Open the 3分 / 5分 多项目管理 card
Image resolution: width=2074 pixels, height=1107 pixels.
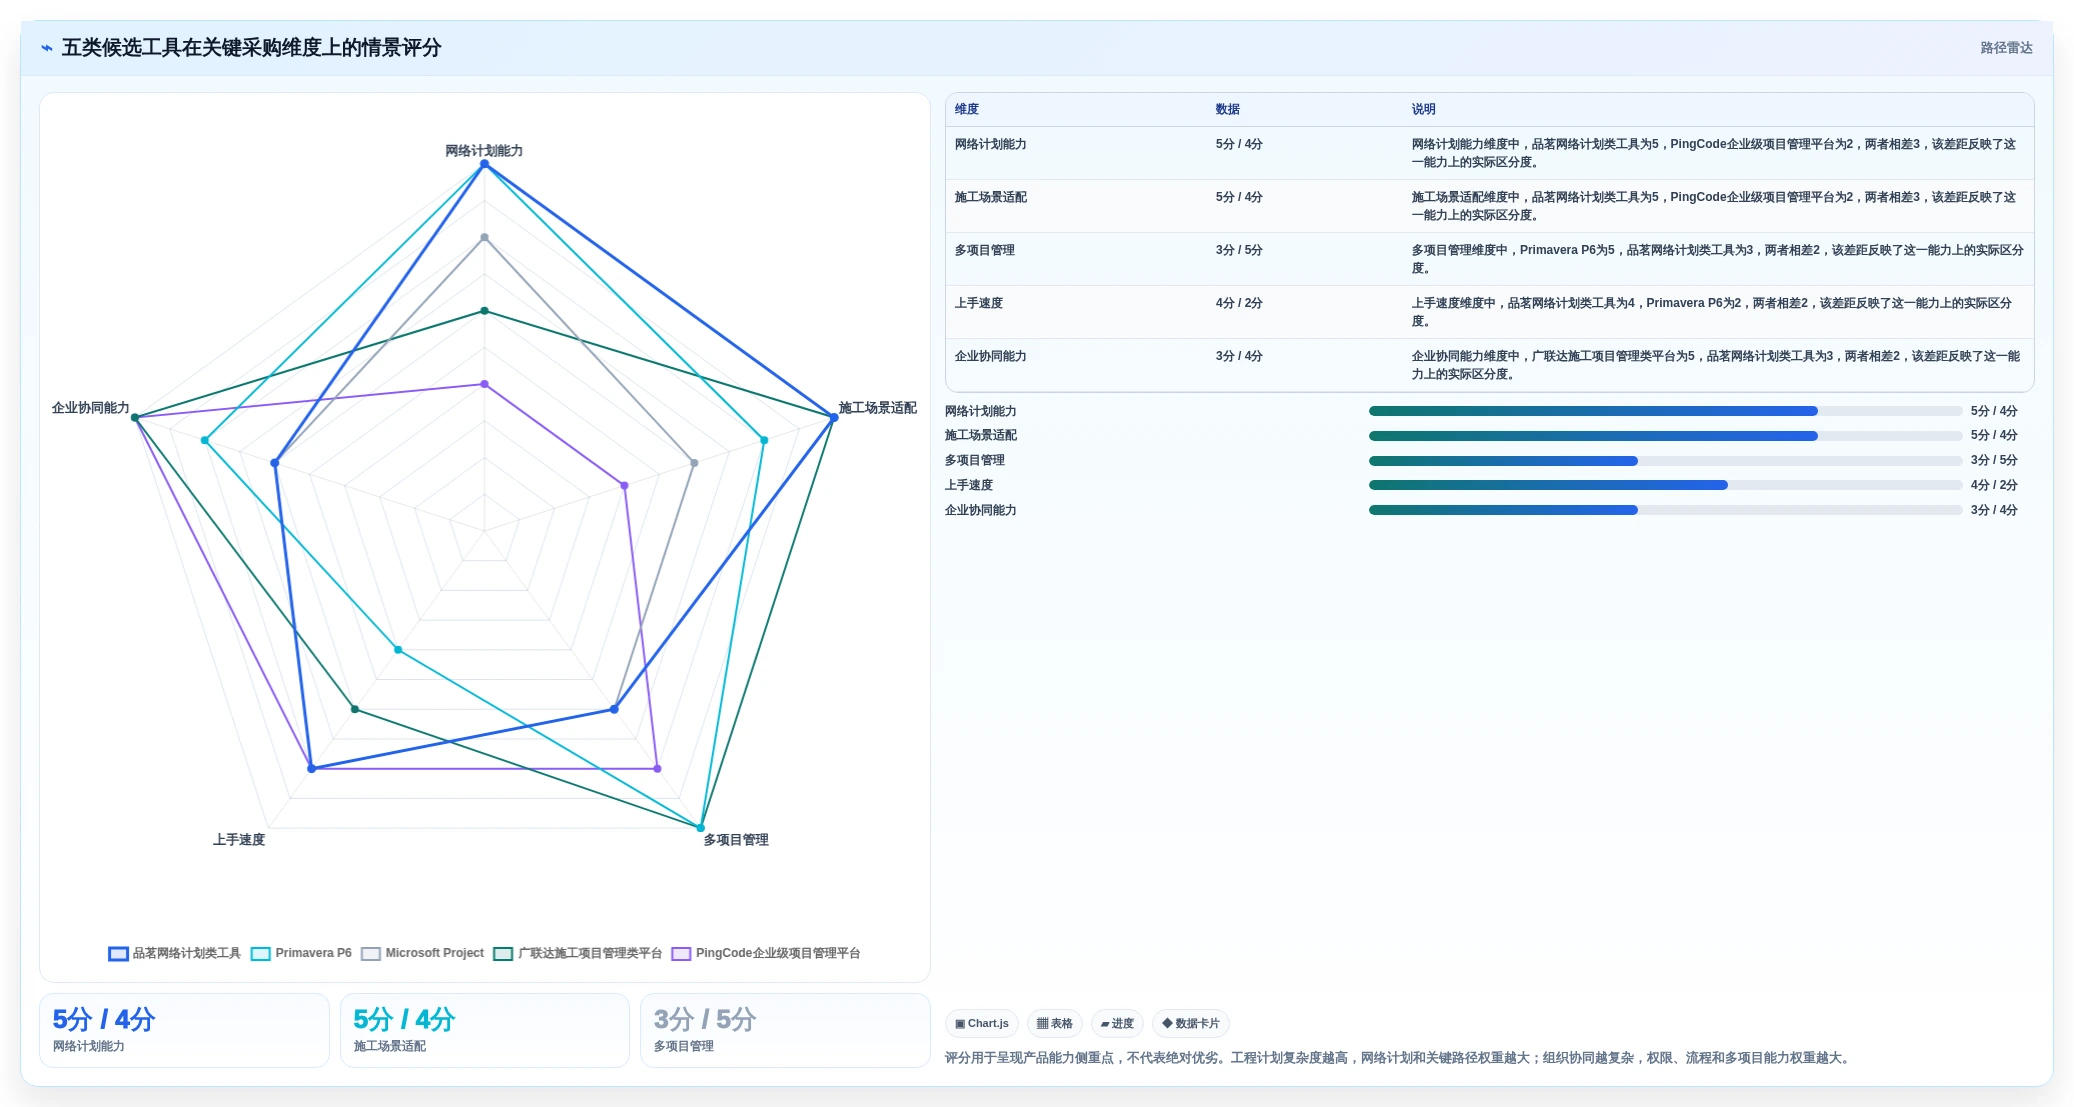point(785,1030)
